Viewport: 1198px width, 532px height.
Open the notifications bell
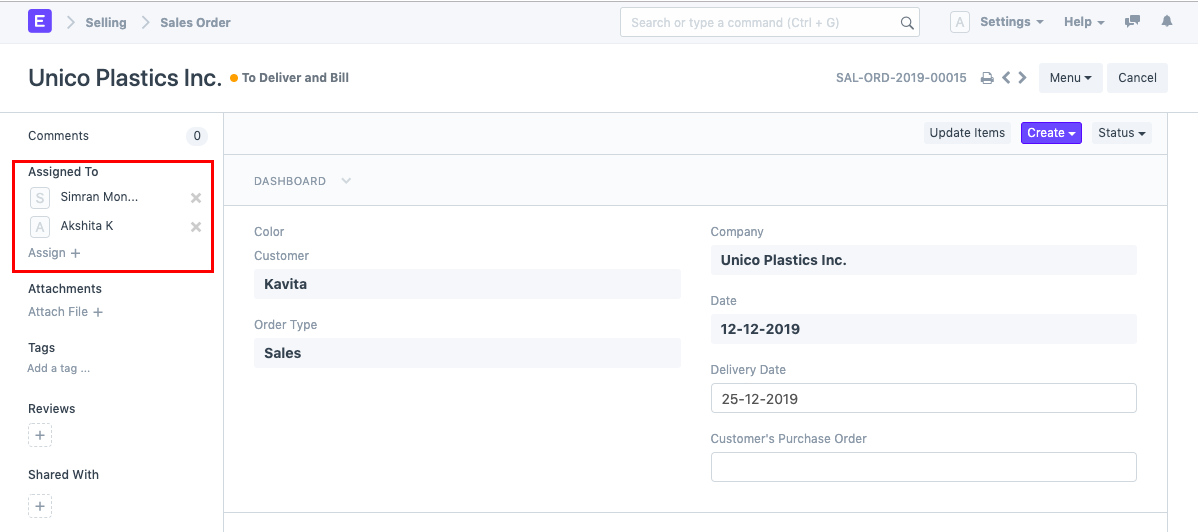tap(1166, 22)
